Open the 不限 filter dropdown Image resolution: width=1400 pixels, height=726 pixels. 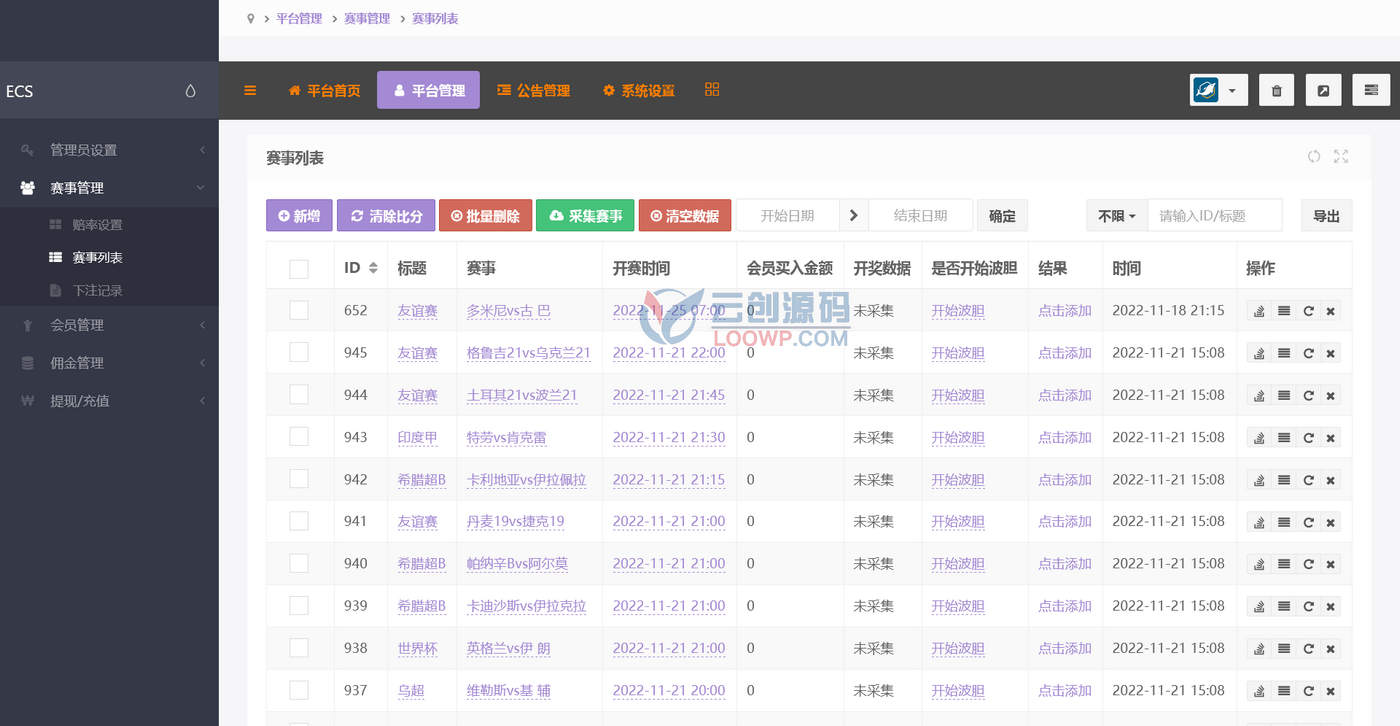[1117, 215]
